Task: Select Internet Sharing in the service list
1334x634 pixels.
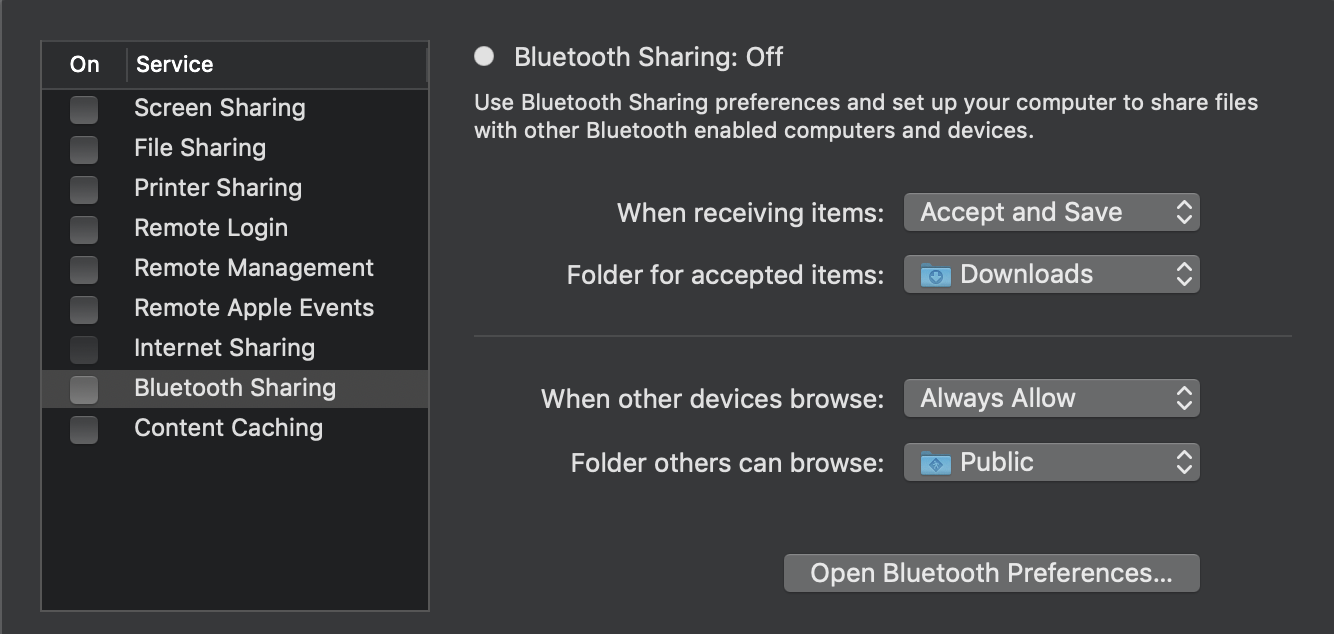Action: (x=224, y=348)
